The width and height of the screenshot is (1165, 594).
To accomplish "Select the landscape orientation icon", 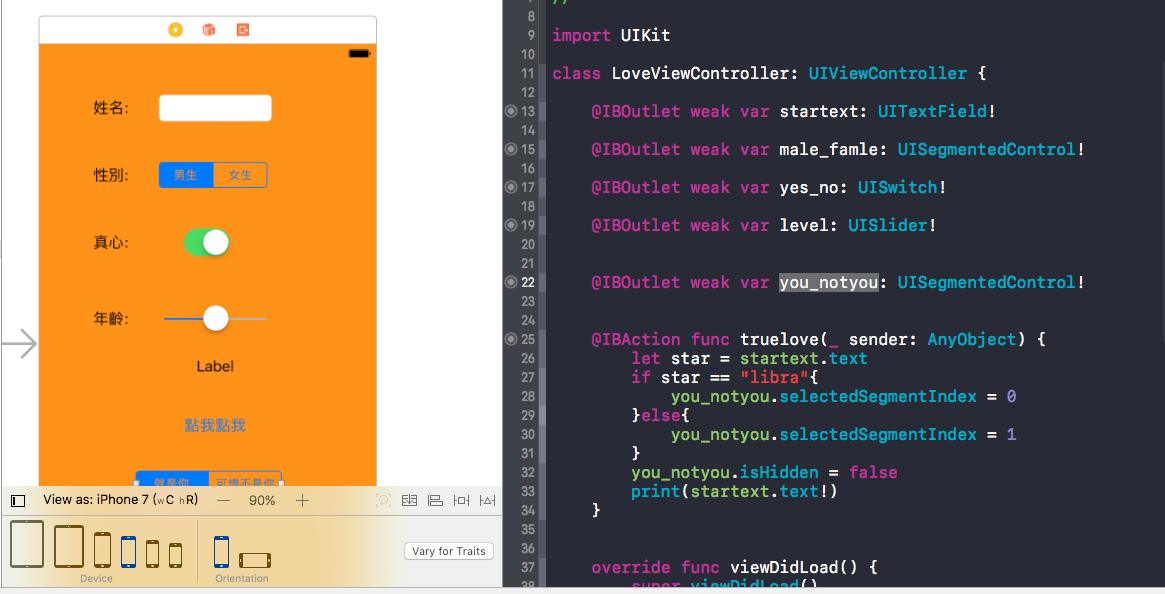I will click(255, 561).
